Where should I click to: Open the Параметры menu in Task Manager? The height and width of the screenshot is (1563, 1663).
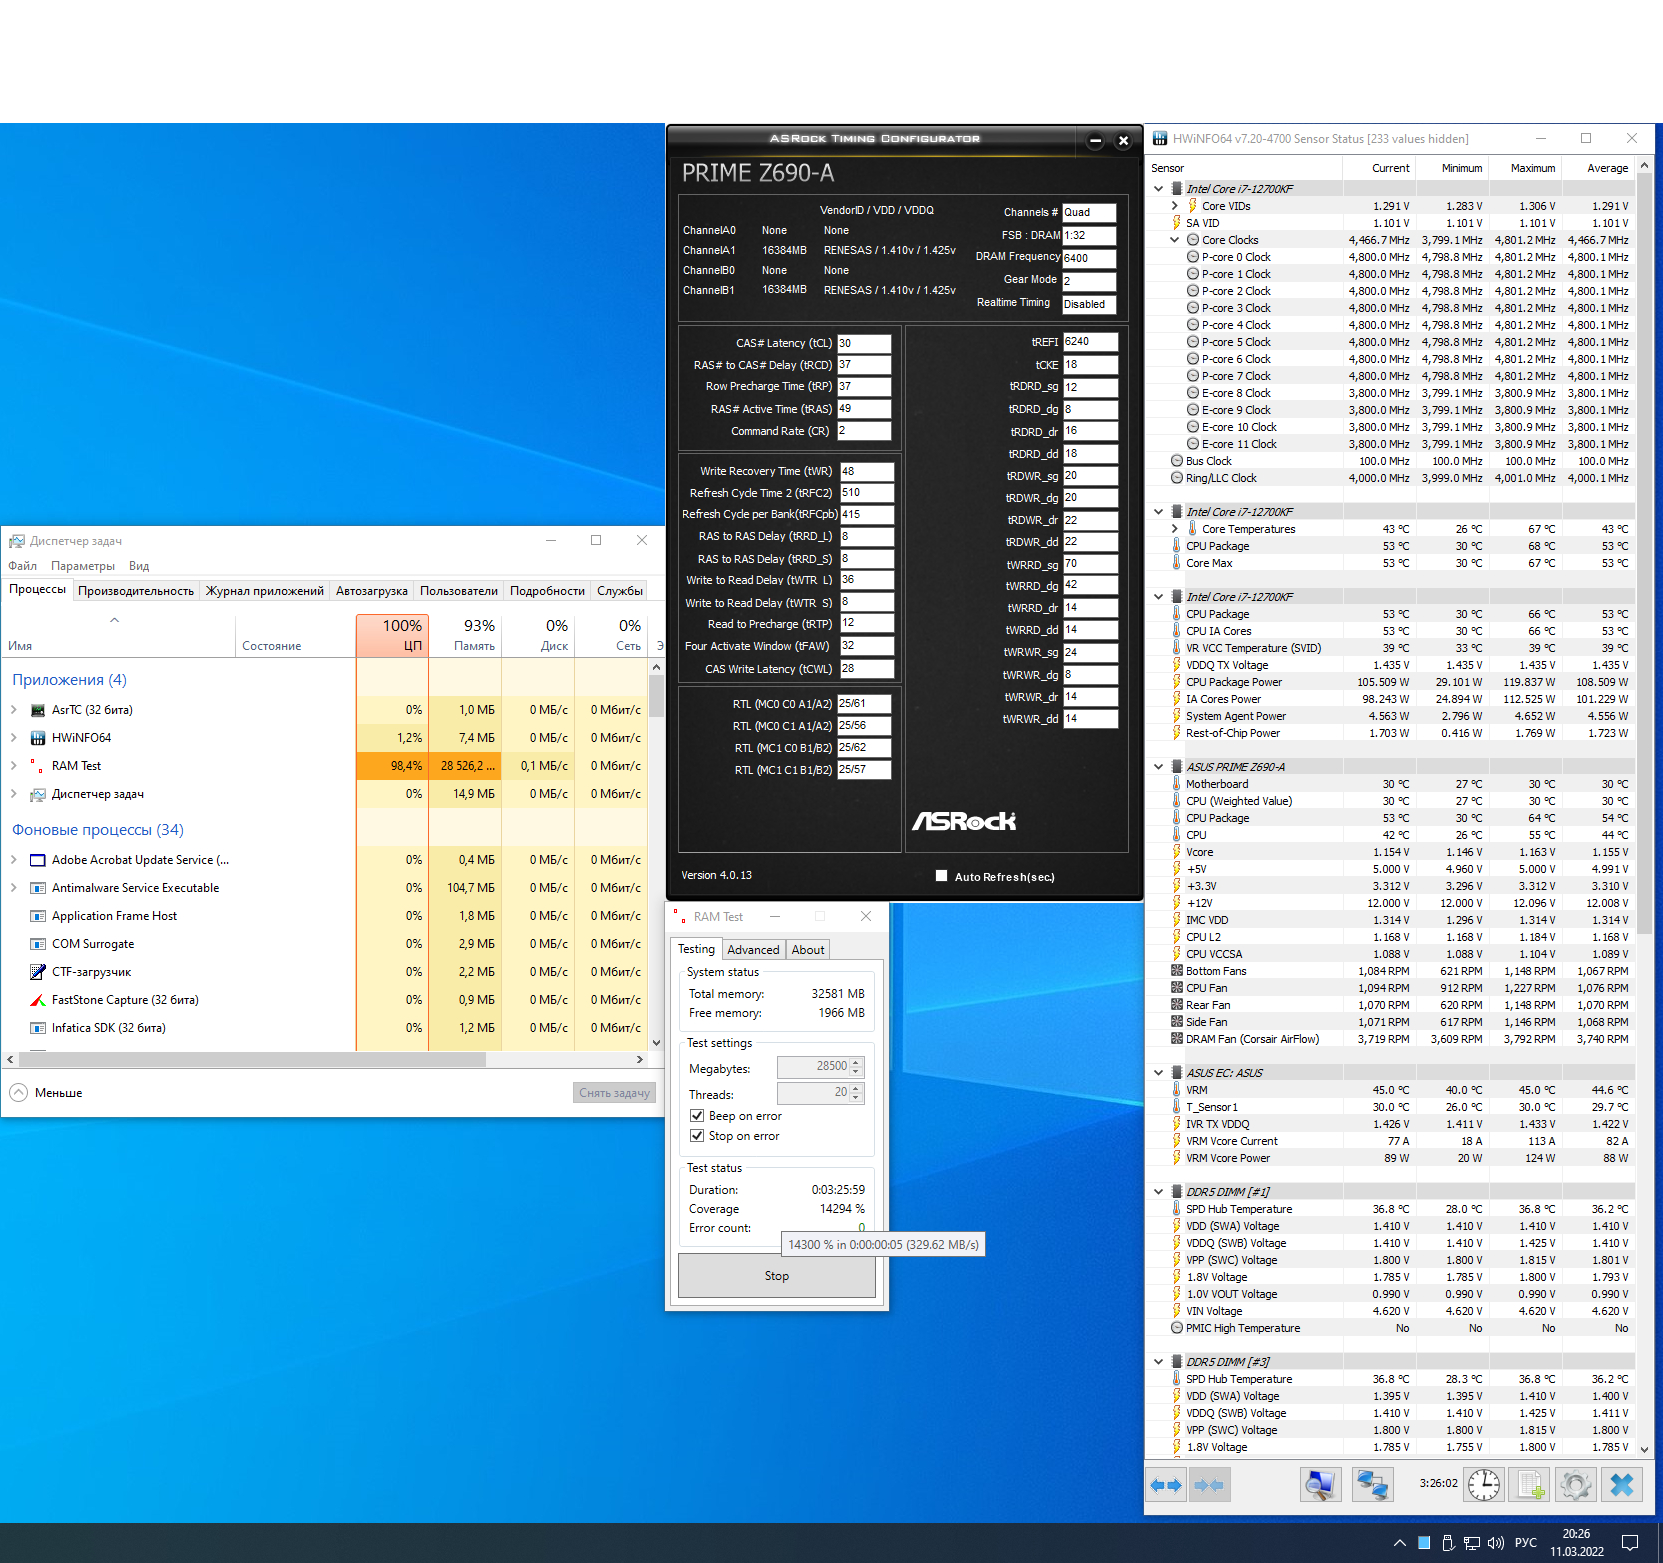click(83, 566)
